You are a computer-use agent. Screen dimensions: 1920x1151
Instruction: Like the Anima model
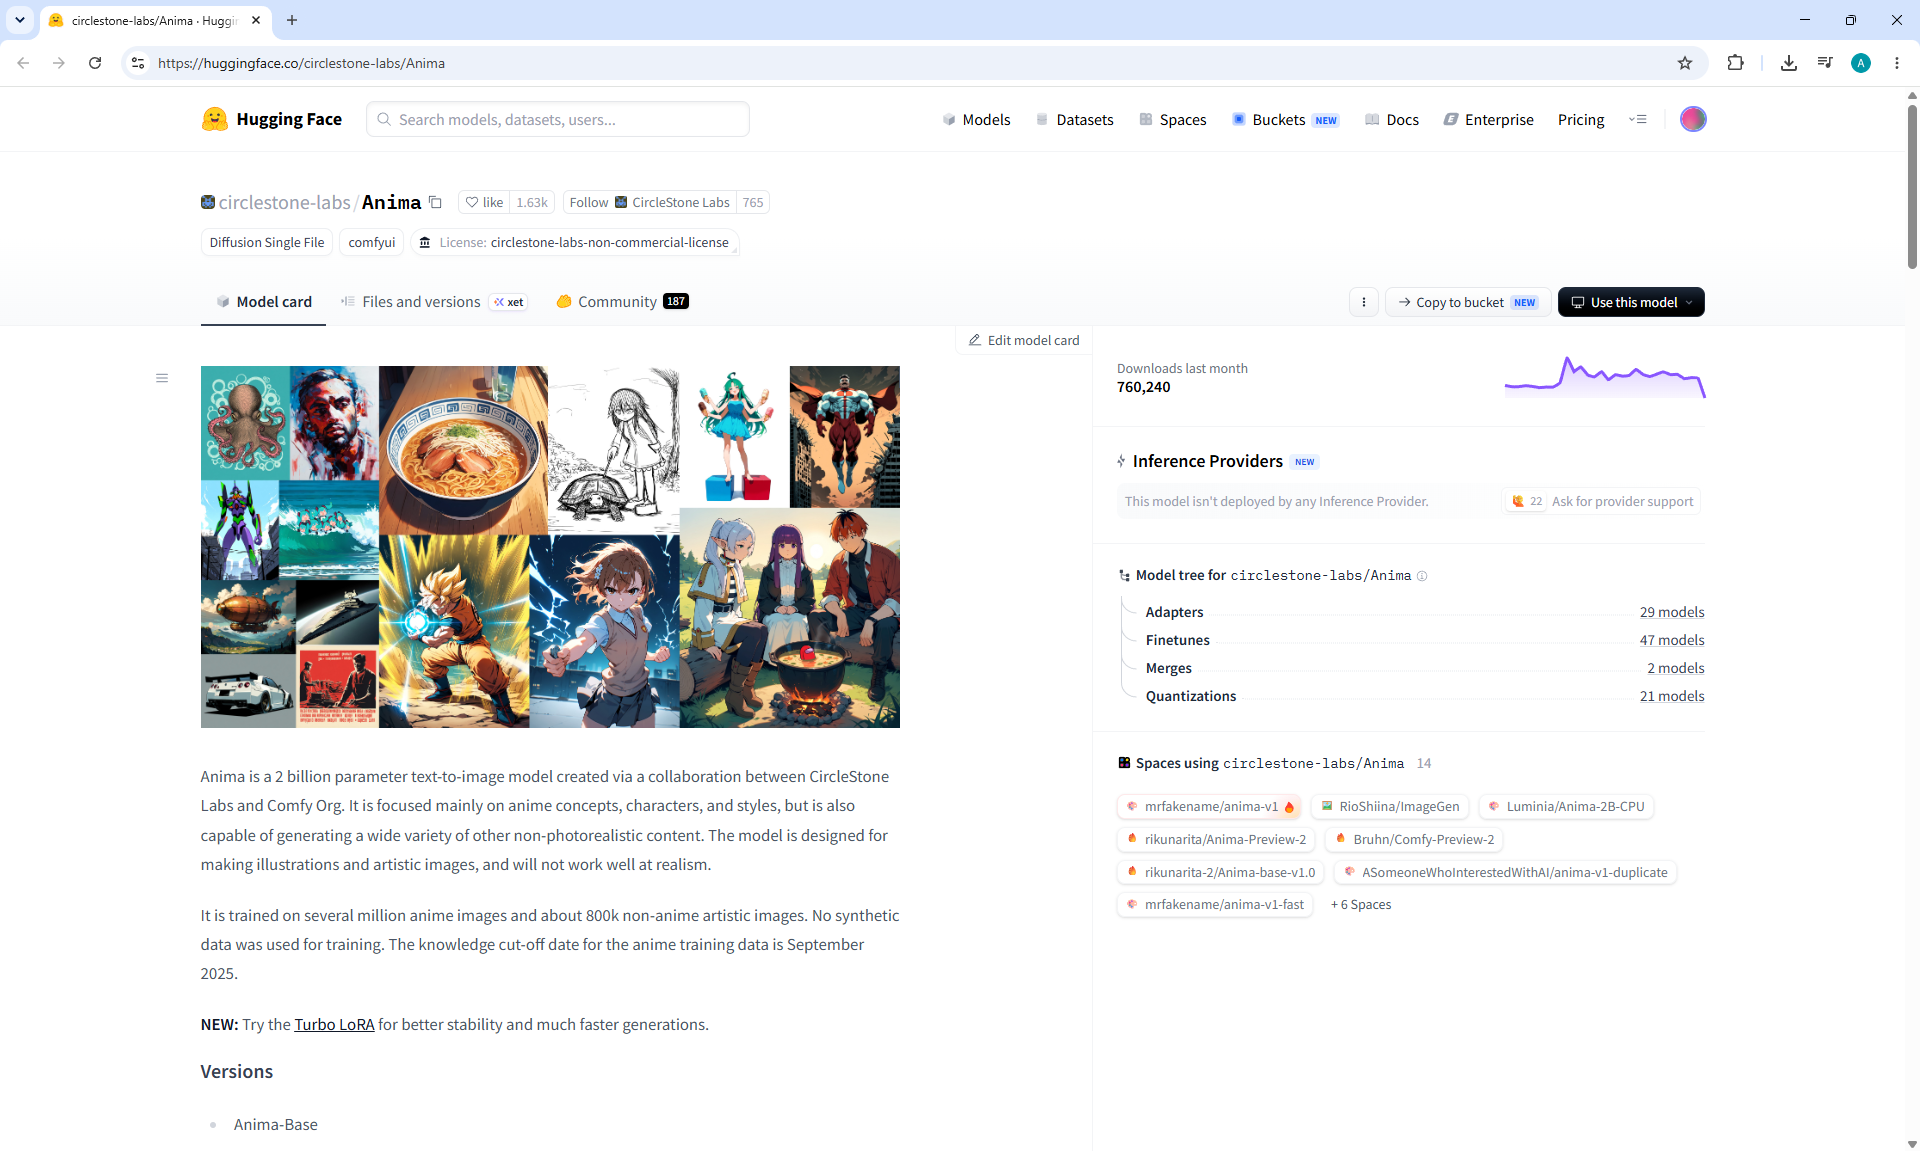[485, 202]
